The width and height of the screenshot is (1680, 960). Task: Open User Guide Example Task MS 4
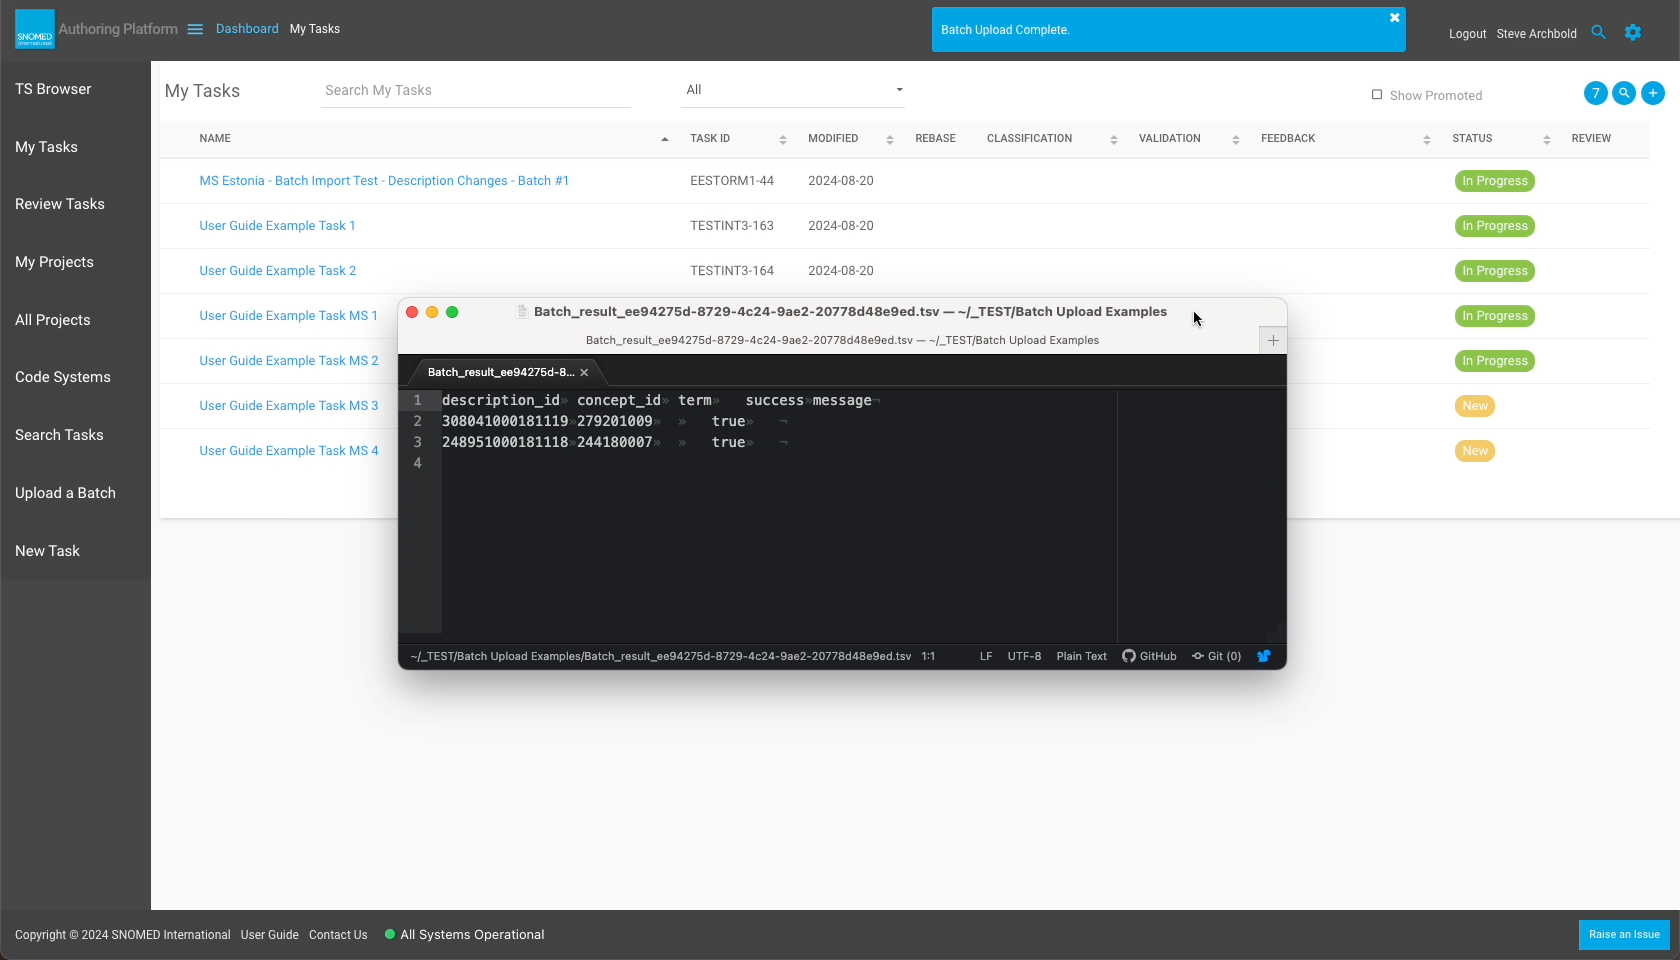288,451
